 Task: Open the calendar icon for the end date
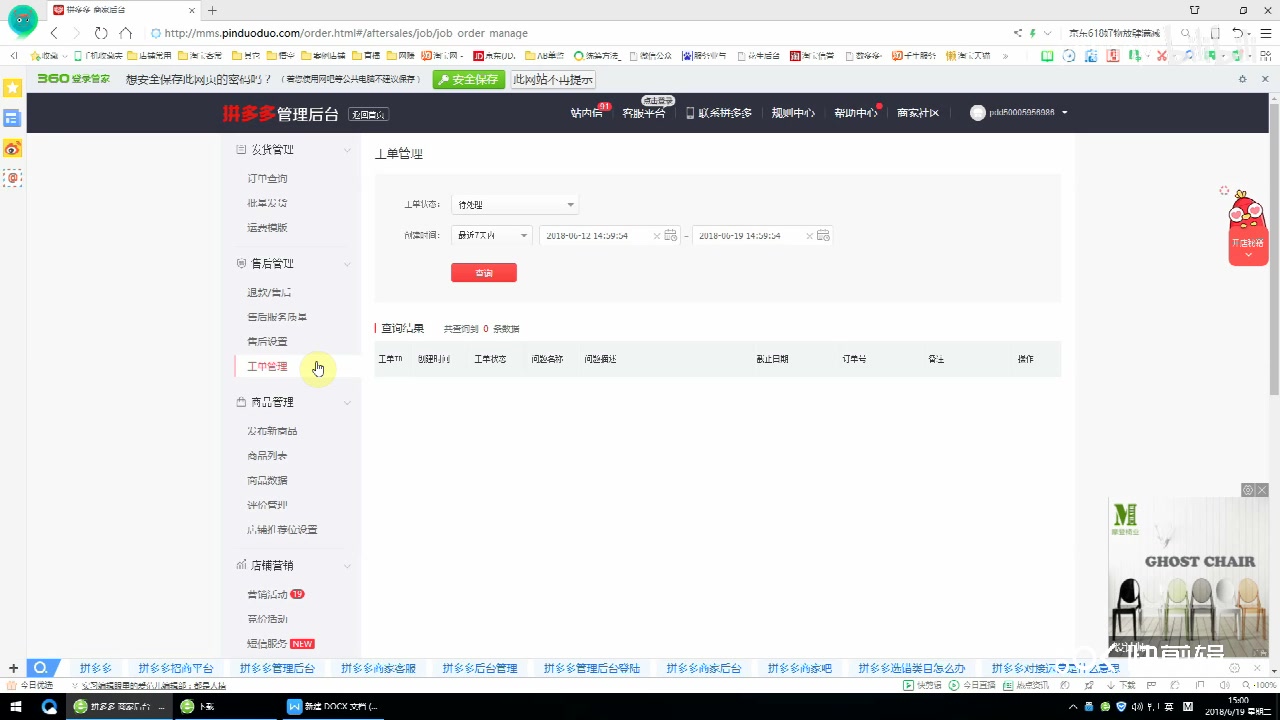[x=822, y=236]
